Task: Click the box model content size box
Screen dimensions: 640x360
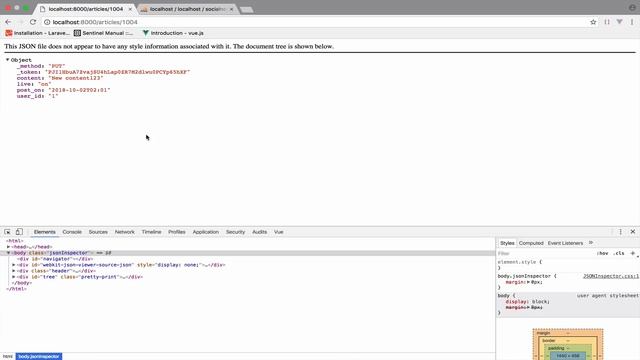Action: coord(568,356)
